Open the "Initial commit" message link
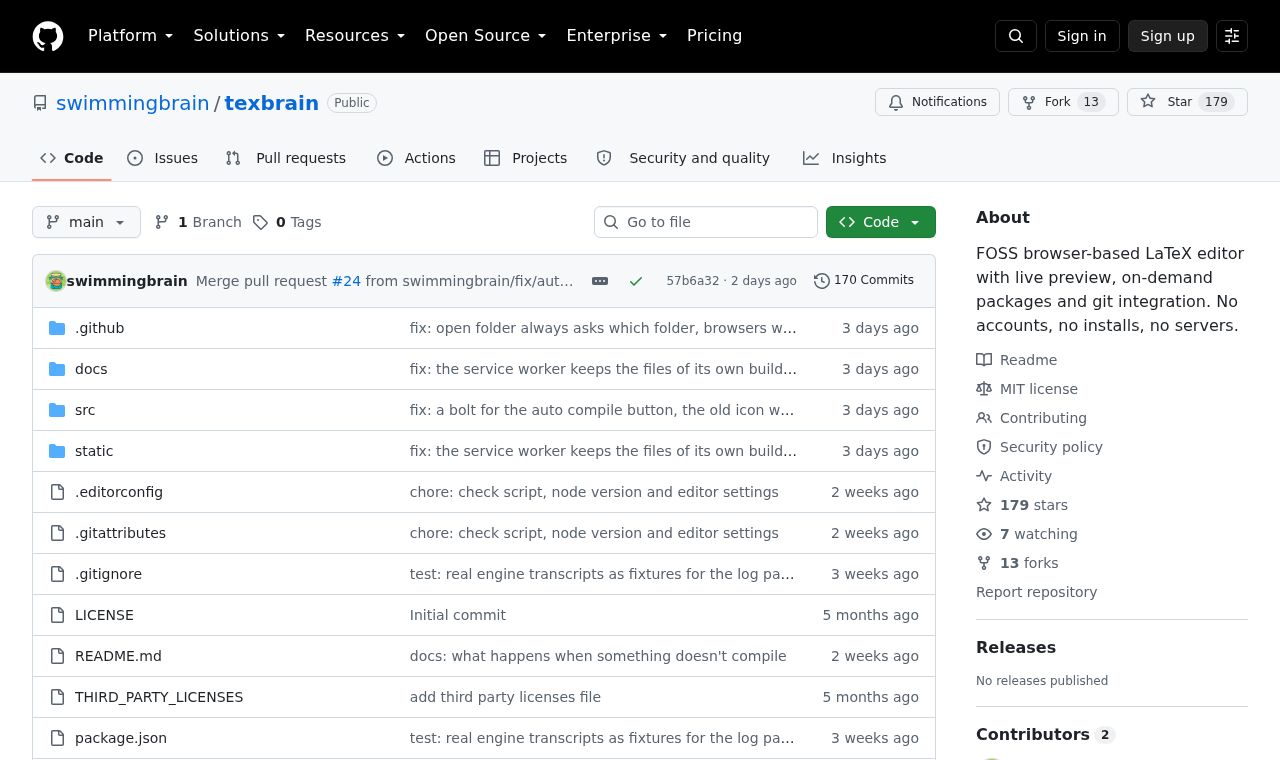The height and width of the screenshot is (760, 1280). click(458, 615)
